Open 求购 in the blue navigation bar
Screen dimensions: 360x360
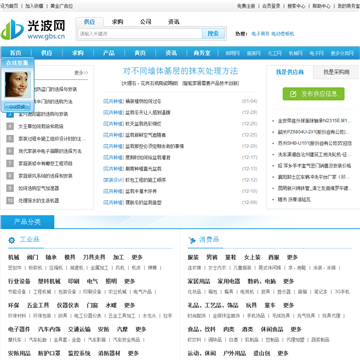click(78, 53)
